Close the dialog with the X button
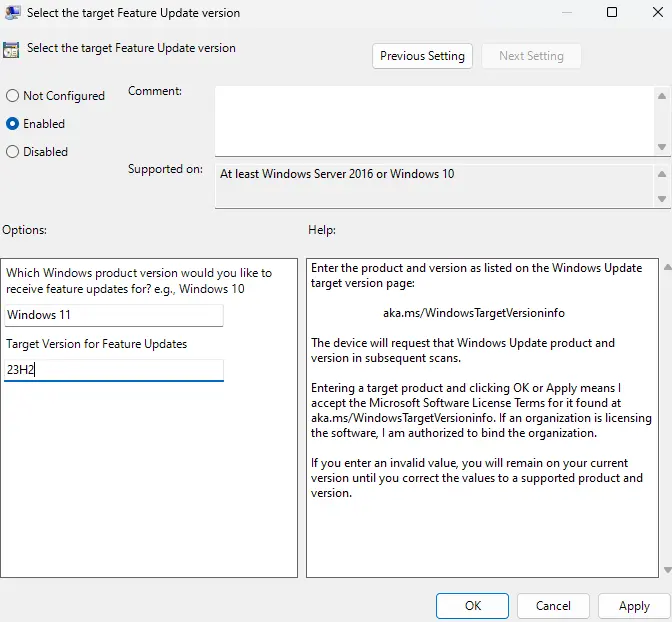This screenshot has width=672, height=622. pyautogui.click(x=658, y=12)
